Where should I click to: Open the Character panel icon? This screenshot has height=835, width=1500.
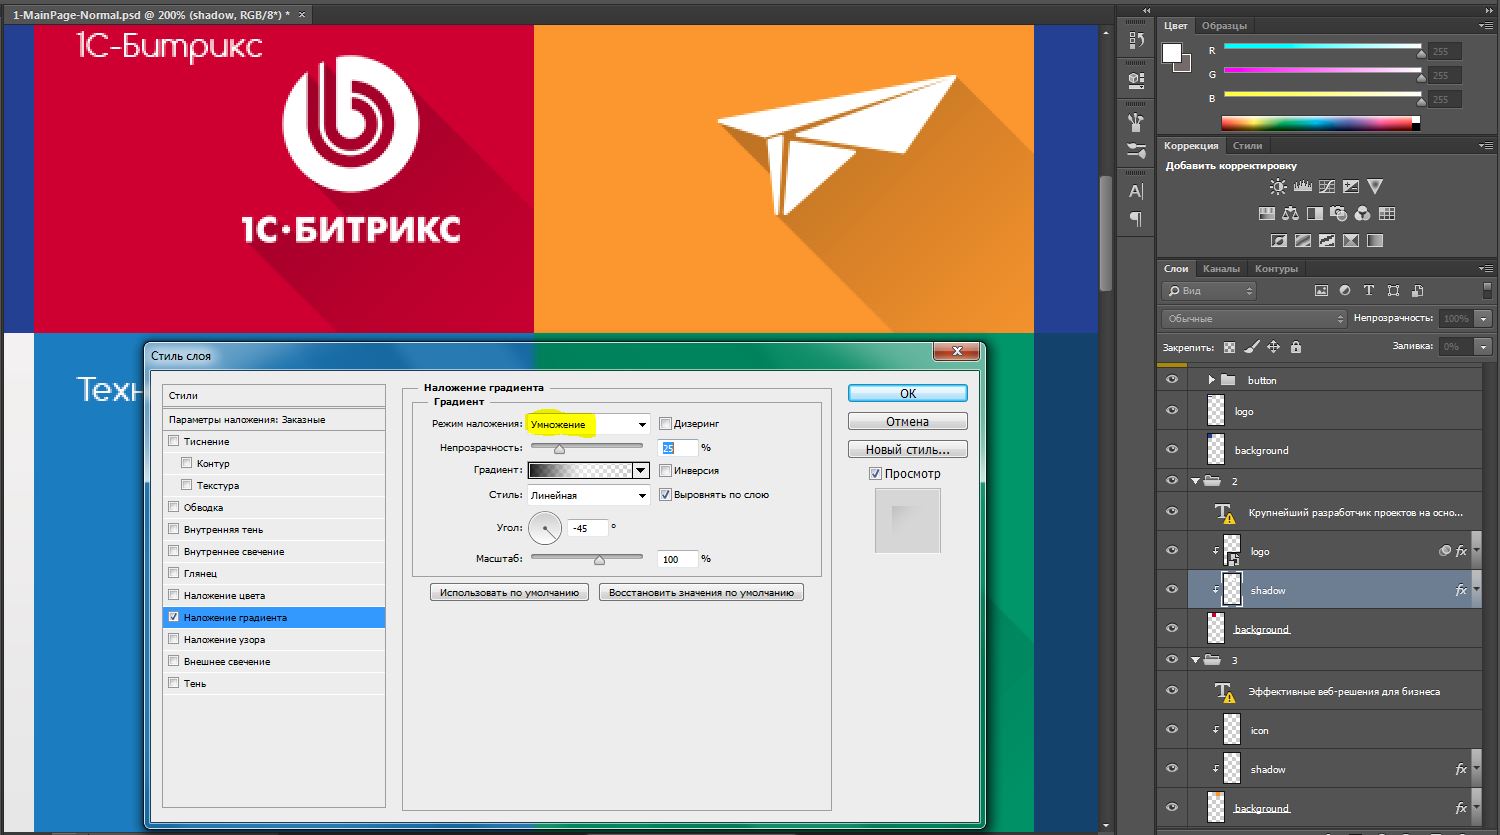point(1136,191)
